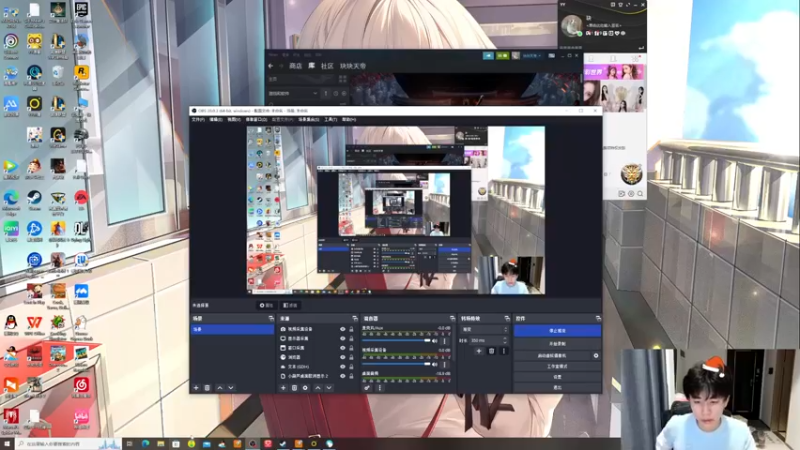This screenshot has height=450, width=800.
Task: Open the 工具(T) menu in OBS
Action: click(x=331, y=119)
